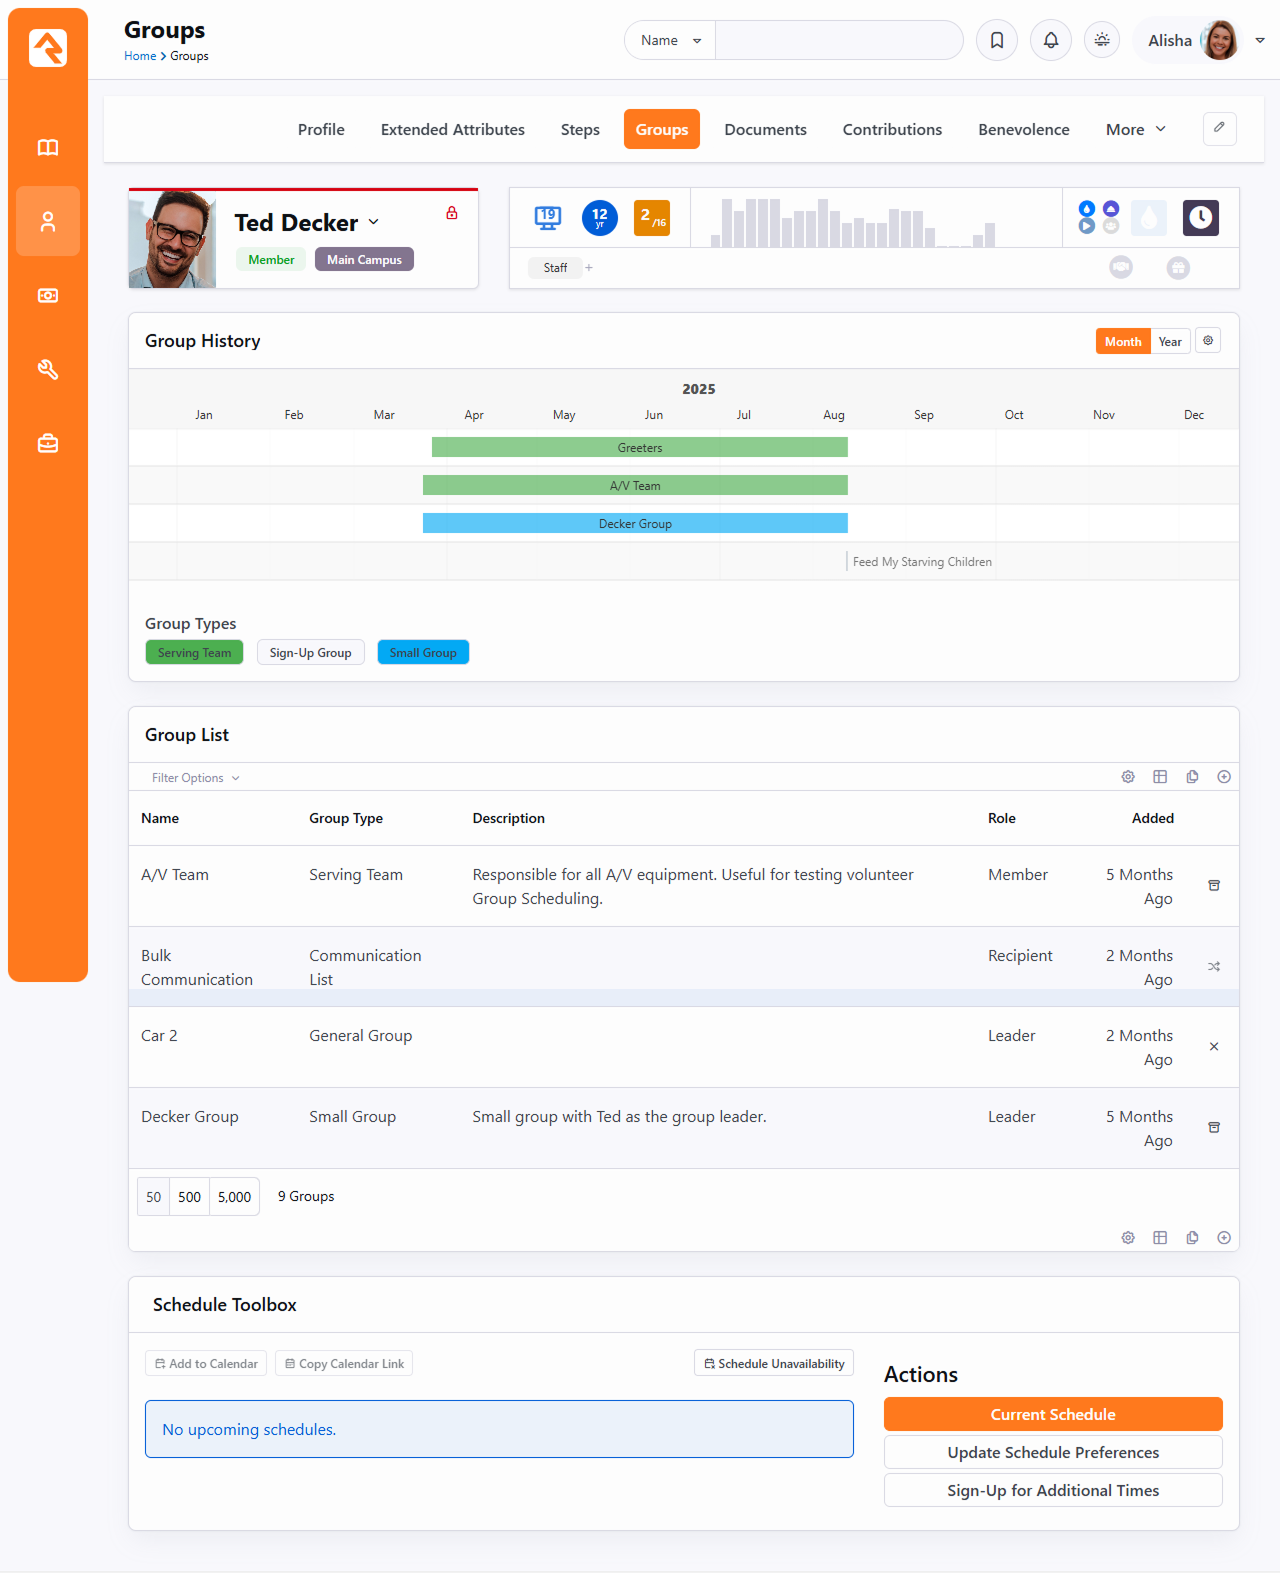Click Update Schedule Preferences button
The height and width of the screenshot is (1573, 1280).
(1053, 1452)
